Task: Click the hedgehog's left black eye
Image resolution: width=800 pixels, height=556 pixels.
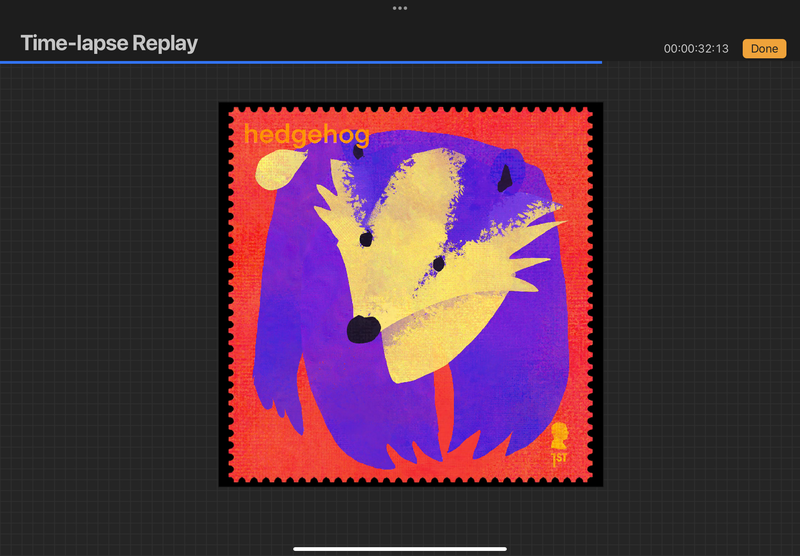Action: (x=366, y=240)
